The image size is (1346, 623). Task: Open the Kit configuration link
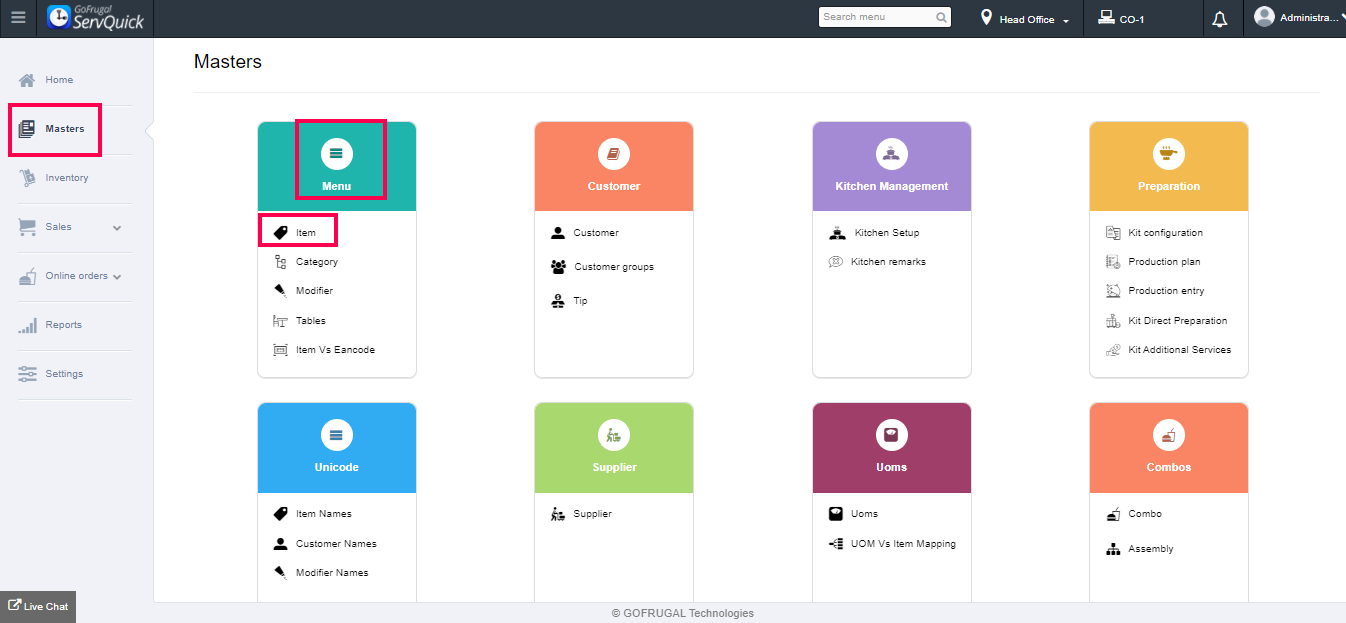point(1165,233)
